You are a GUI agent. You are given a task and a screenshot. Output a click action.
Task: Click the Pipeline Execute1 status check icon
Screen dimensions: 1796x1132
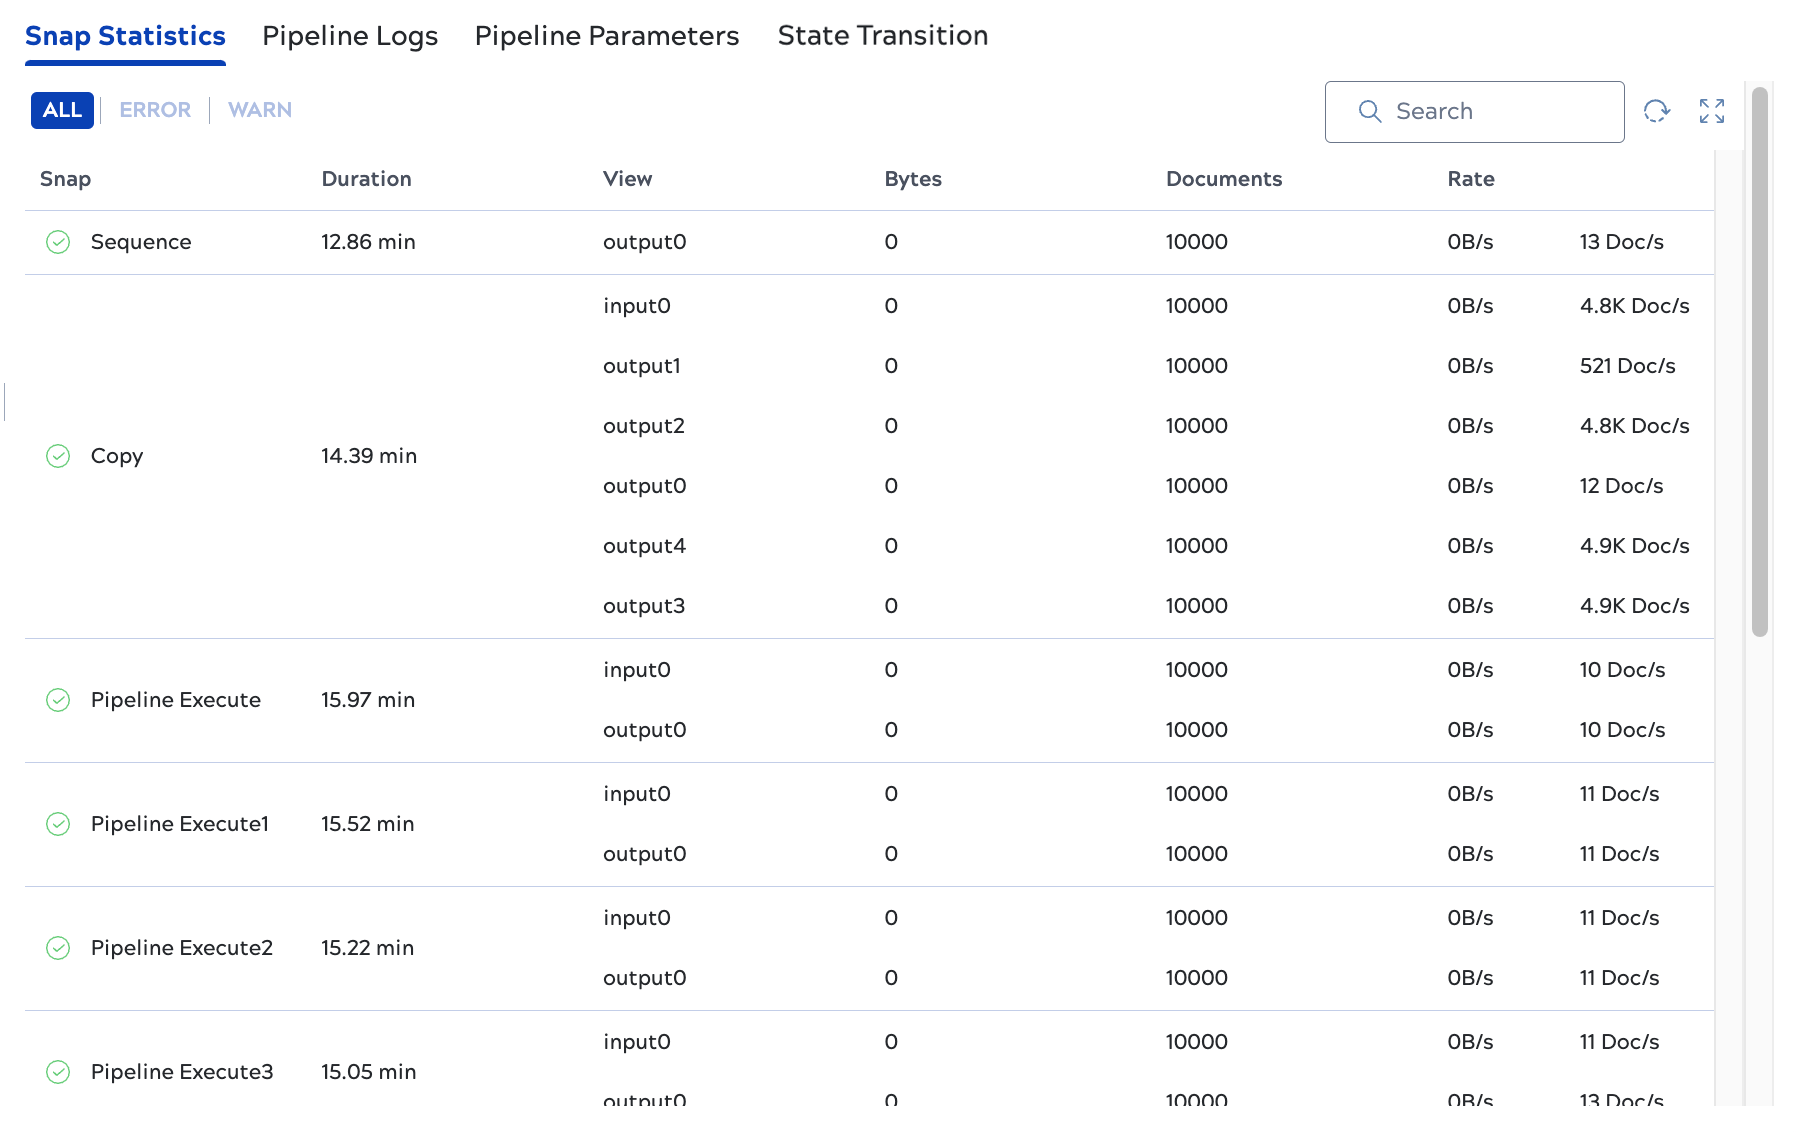(58, 824)
